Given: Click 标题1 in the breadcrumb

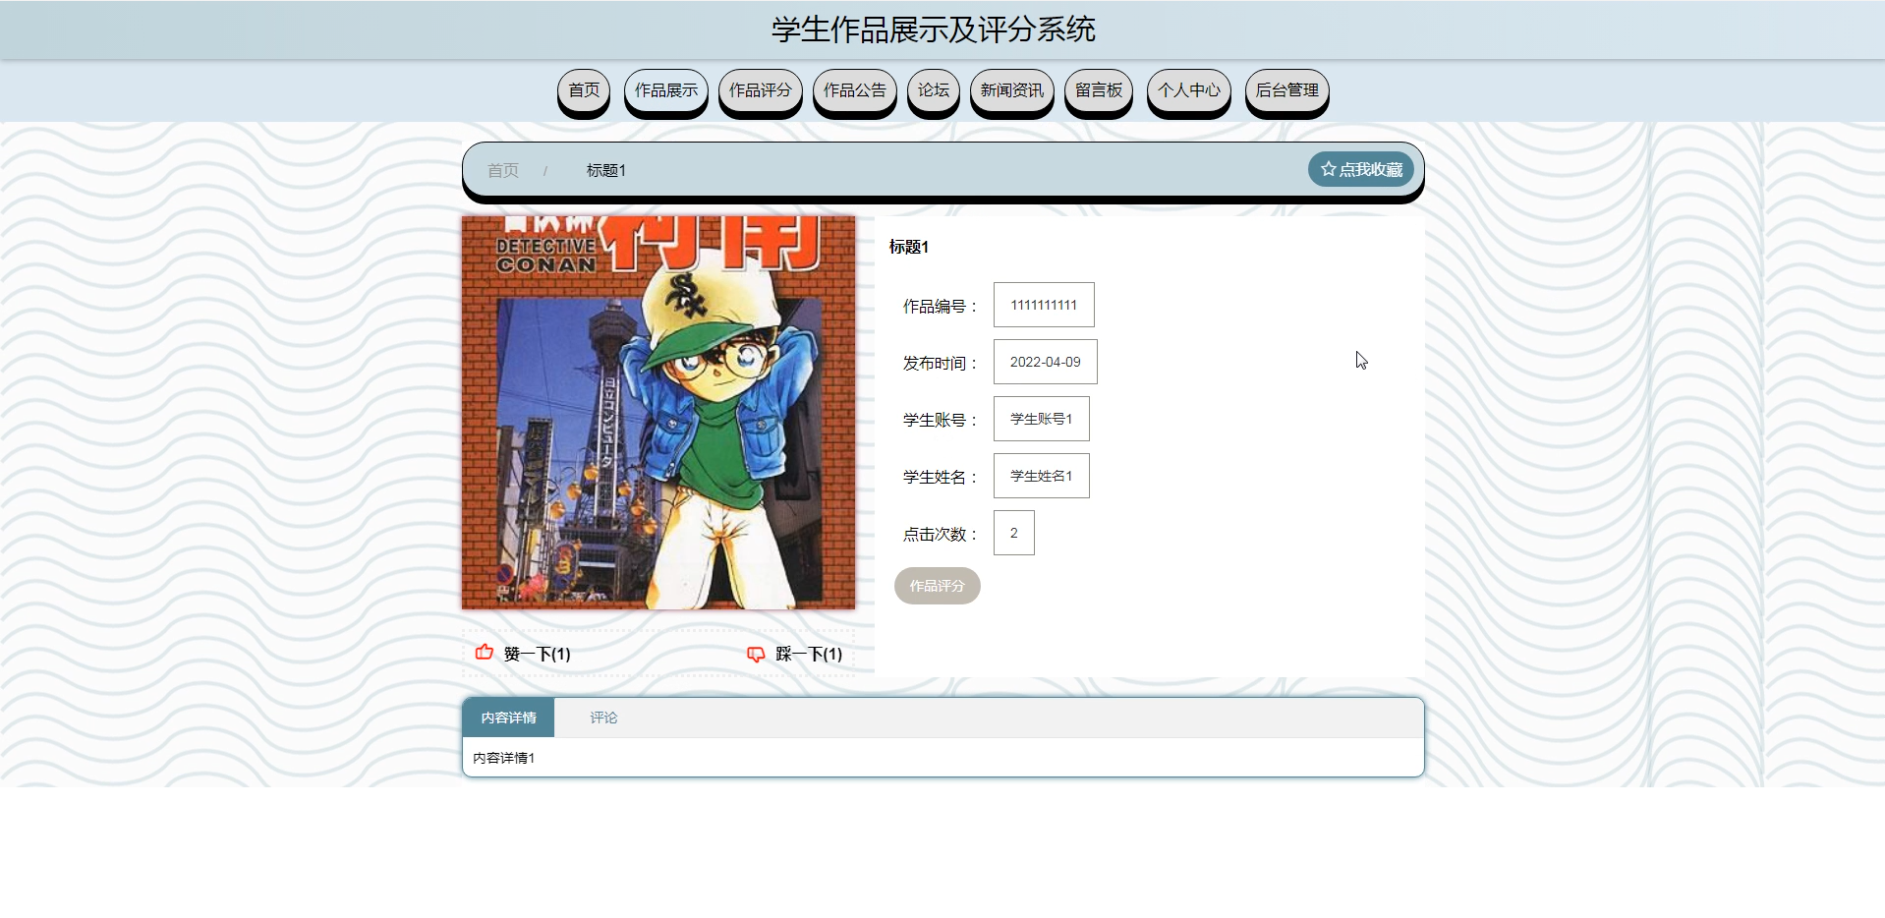Looking at the screenshot, I should [606, 170].
